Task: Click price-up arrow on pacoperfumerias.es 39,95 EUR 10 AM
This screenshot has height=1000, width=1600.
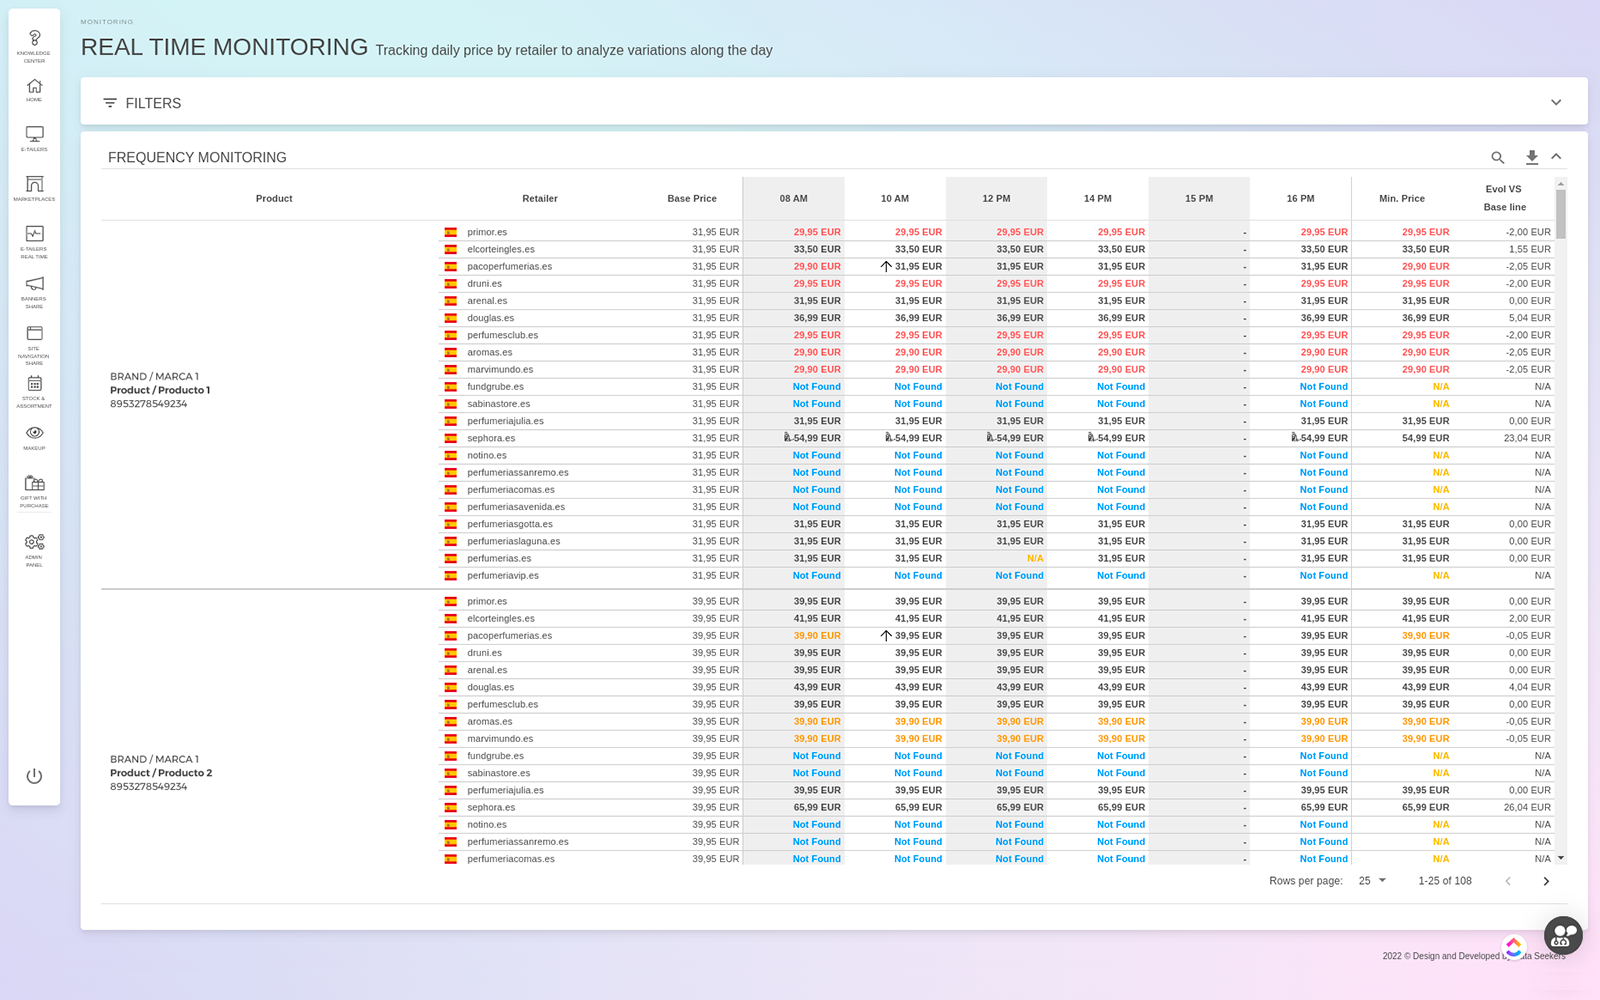Action: 886,635
